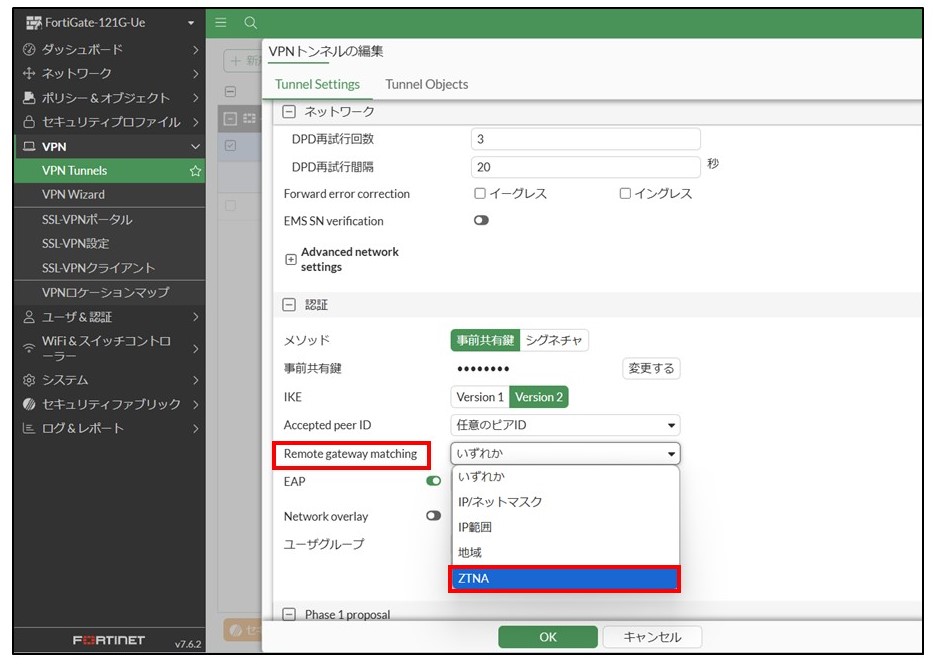Screen dimensions: 936x666
Task: Click the Log & Report icon
Action: pyautogui.click(x=29, y=428)
